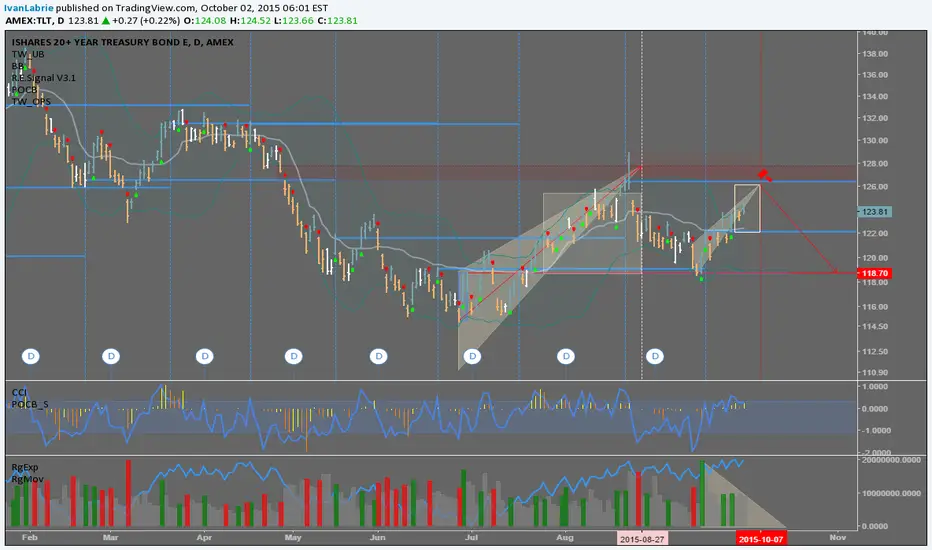Select the TW_UB indicator label
Image resolution: width=932 pixels, height=550 pixels.
pyautogui.click(x=28, y=54)
